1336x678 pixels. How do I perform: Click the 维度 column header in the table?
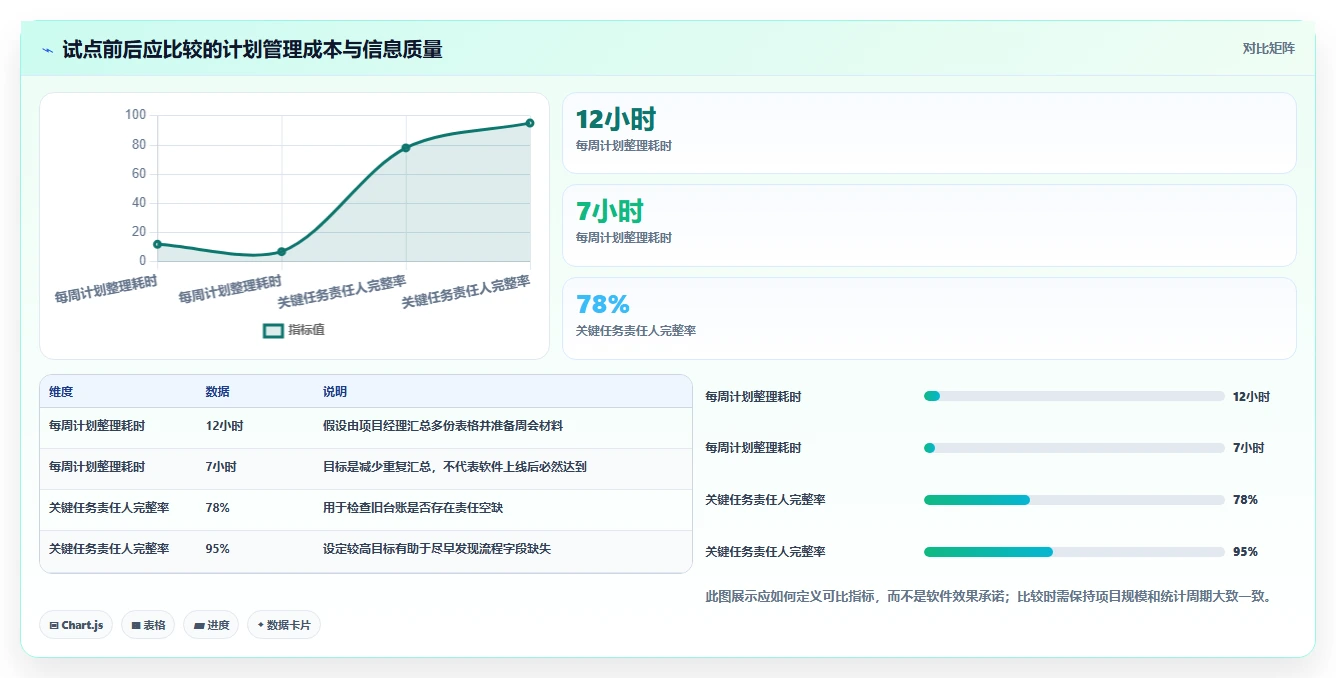(61, 392)
